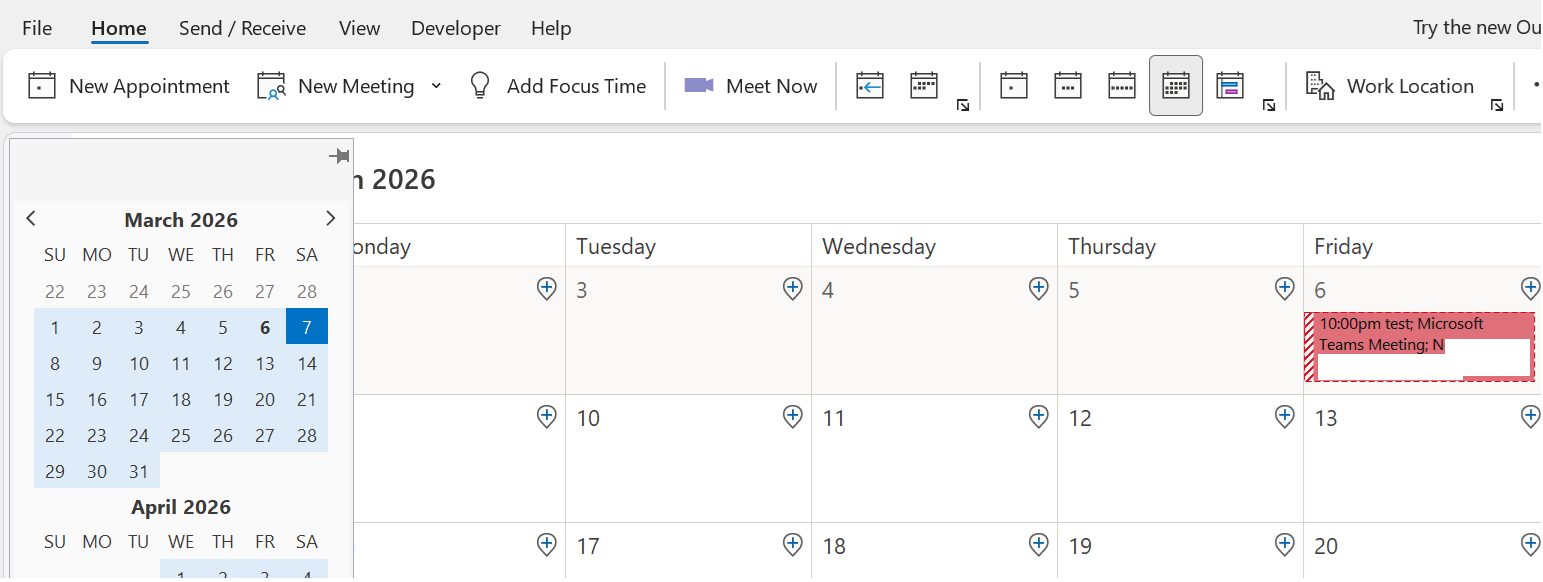Add an event on Thursday 12 via plus
The height and width of the screenshot is (582, 1543).
coord(1285,416)
